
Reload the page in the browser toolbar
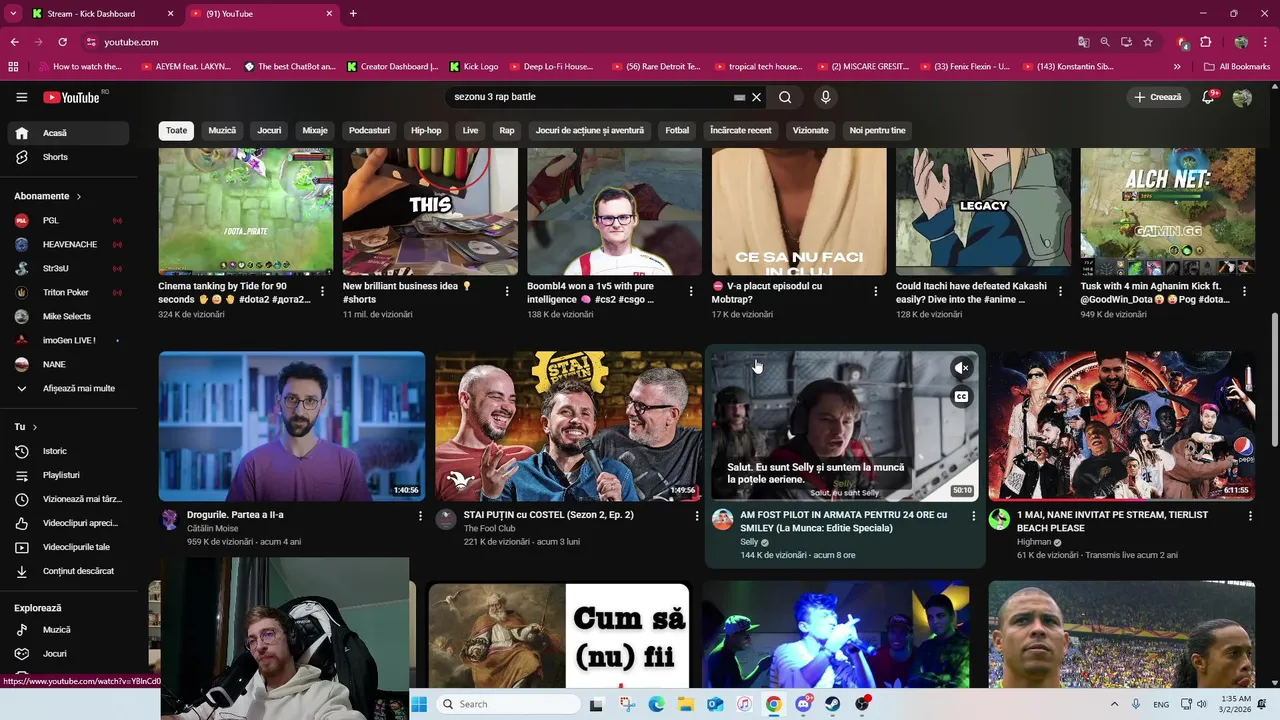(x=62, y=42)
